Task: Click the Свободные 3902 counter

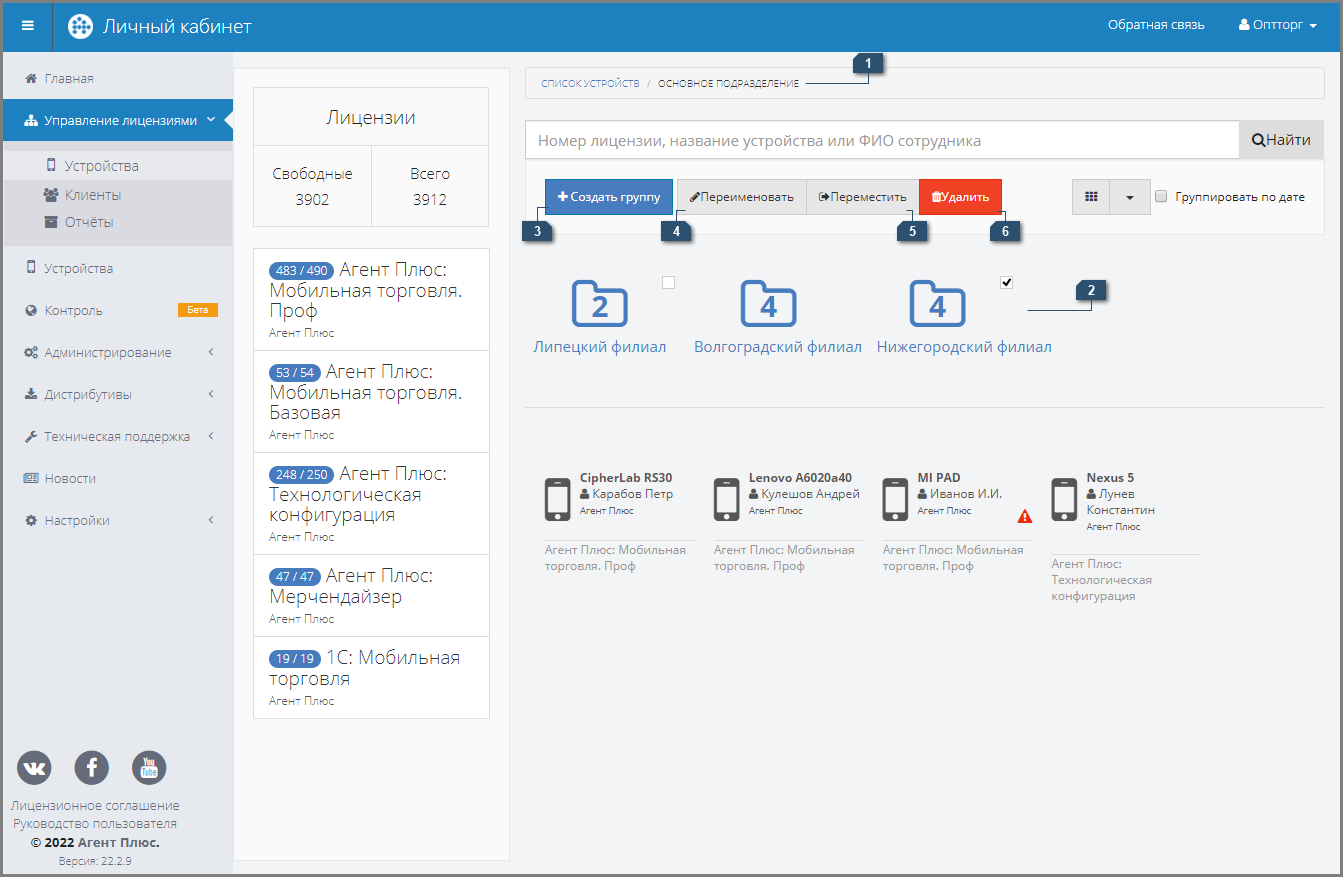Action: (312, 186)
